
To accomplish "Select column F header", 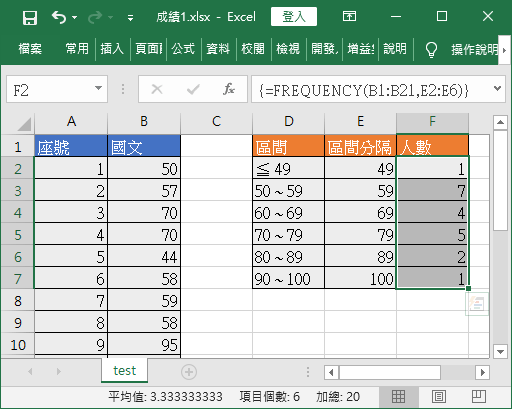I will 432,122.
